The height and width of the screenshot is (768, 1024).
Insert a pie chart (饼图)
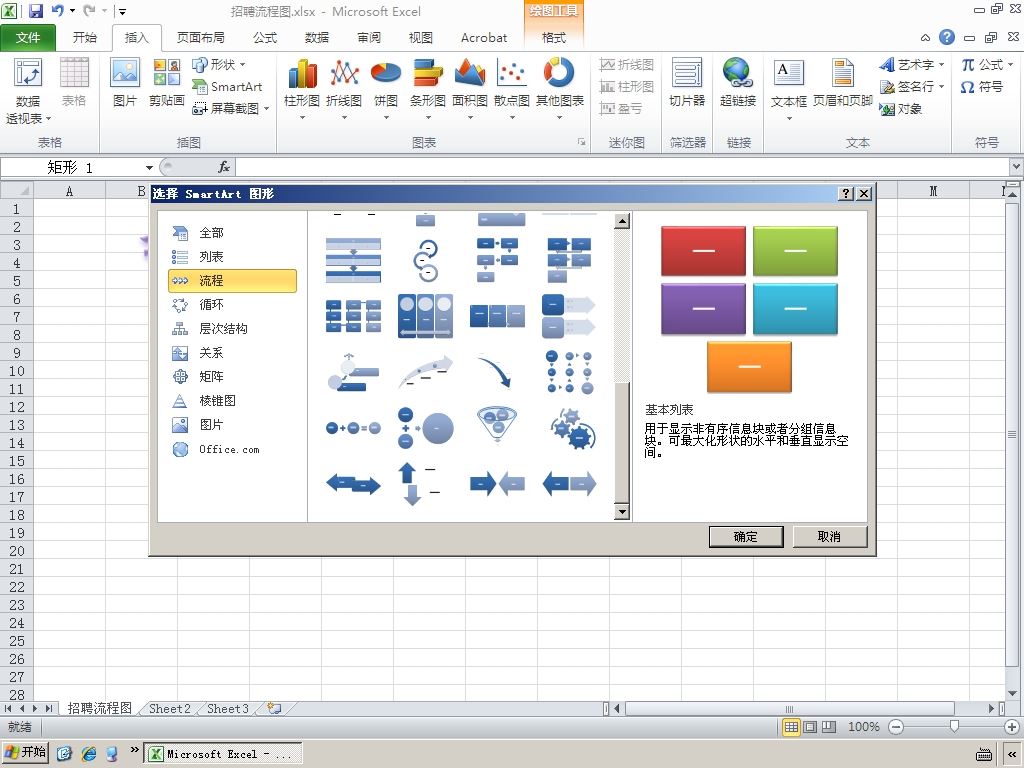pyautogui.click(x=386, y=89)
